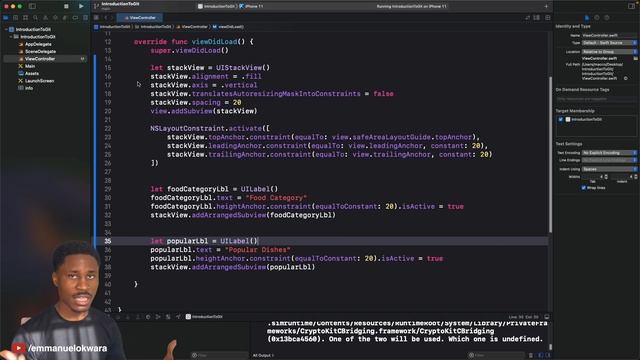
Task: Open the Project navigator folder icon
Action: (6, 18)
